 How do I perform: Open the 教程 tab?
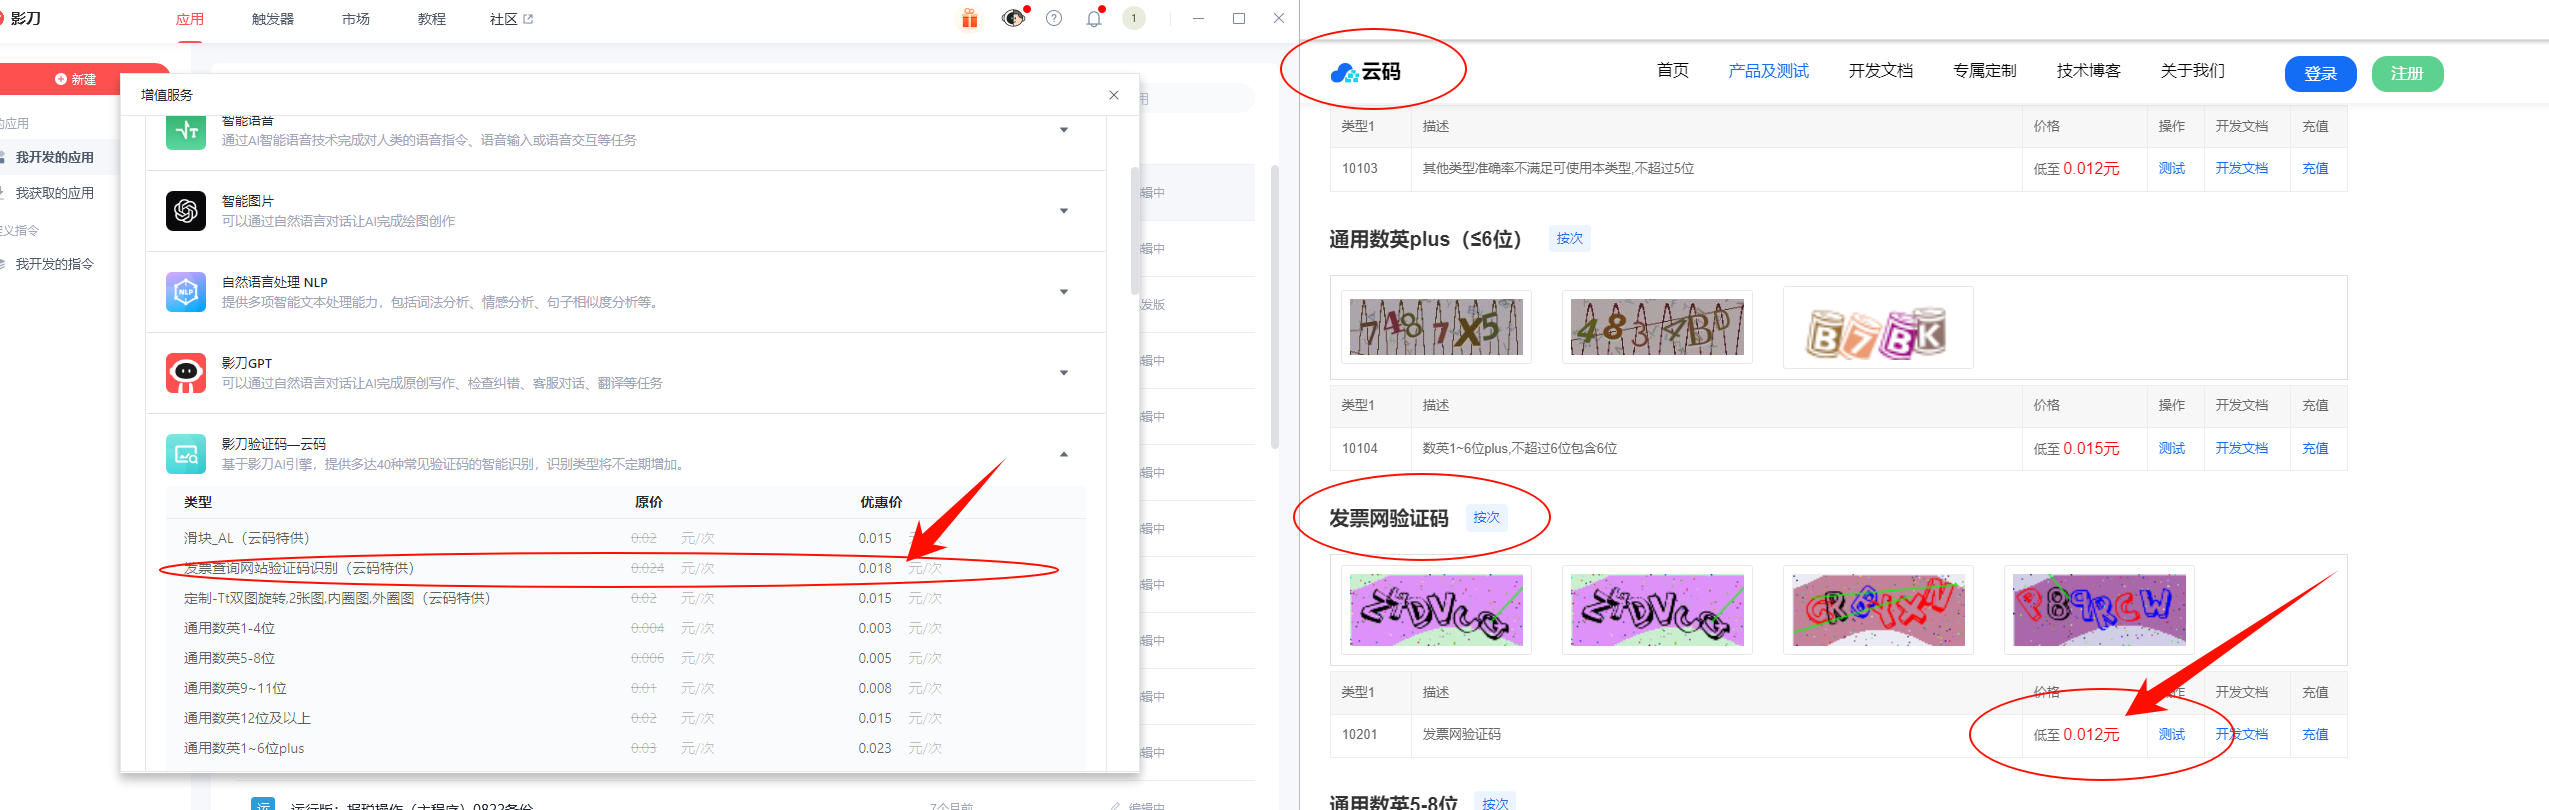[432, 19]
